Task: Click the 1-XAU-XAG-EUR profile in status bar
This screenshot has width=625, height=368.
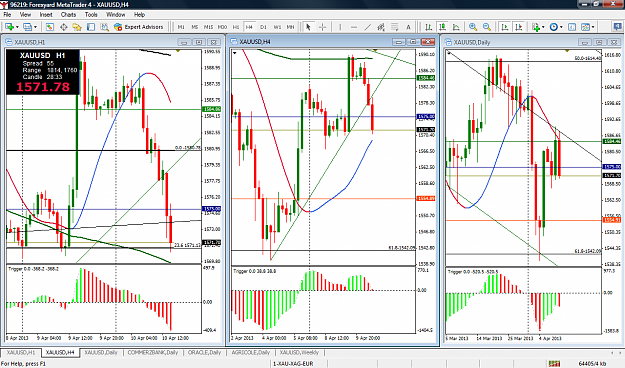Action: pyautogui.click(x=293, y=364)
